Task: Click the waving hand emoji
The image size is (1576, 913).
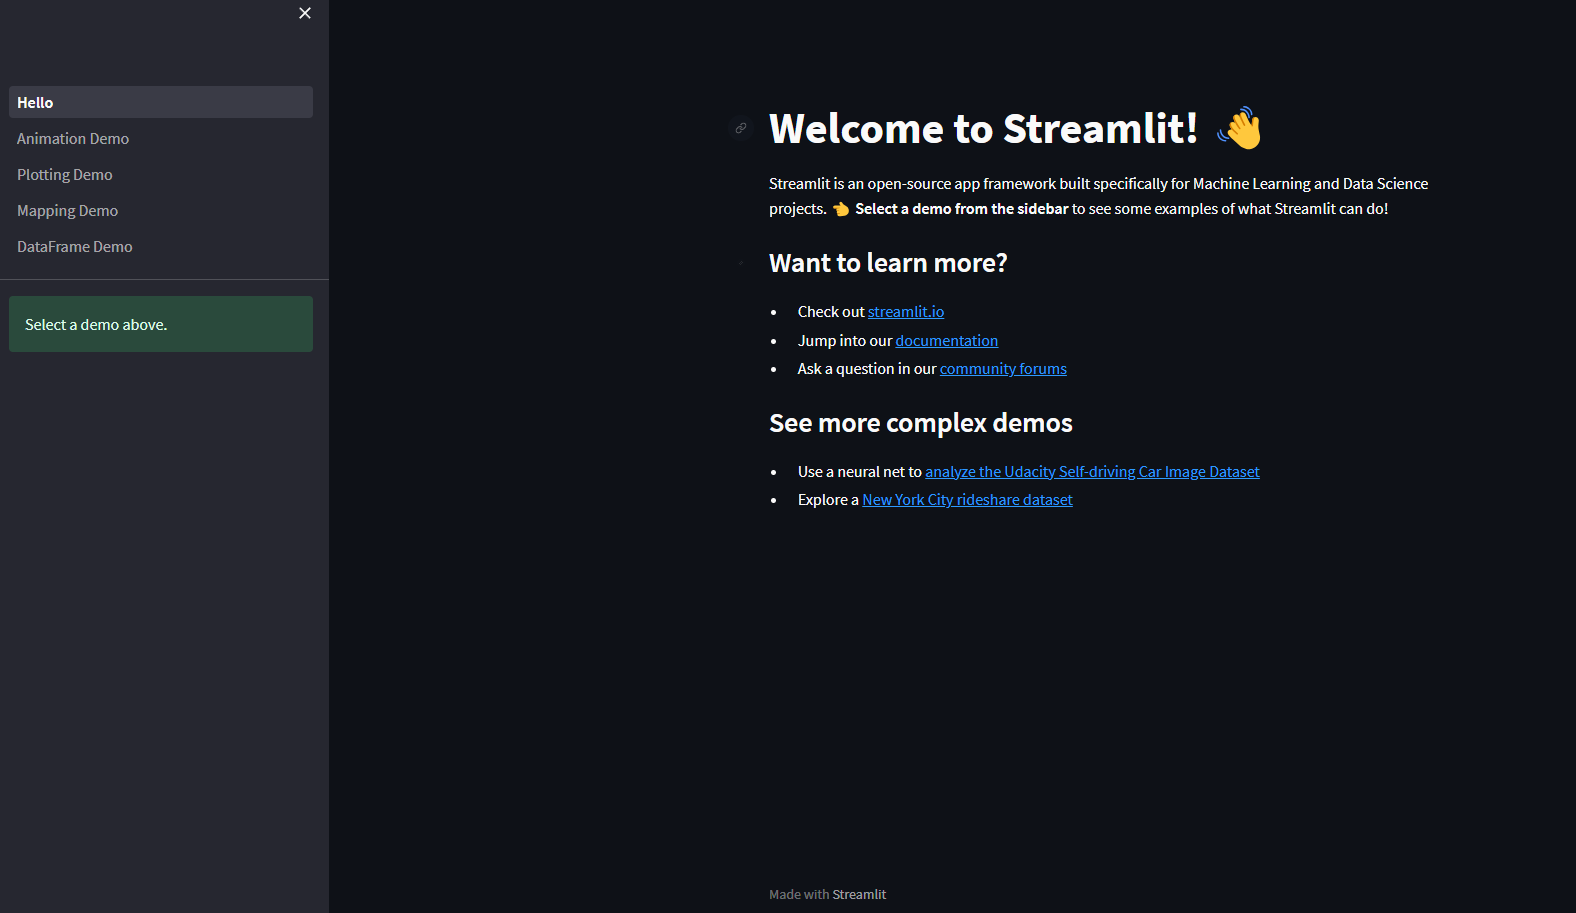Action: point(1240,128)
